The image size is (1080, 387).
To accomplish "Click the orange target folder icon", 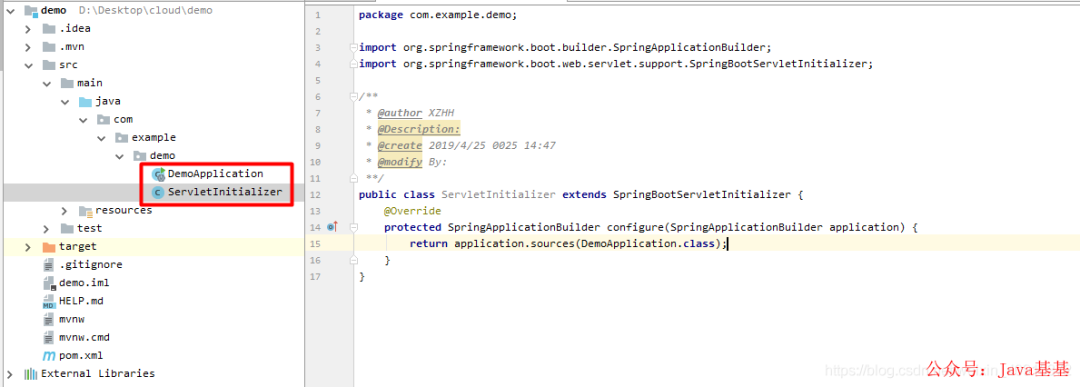I will pos(48,247).
